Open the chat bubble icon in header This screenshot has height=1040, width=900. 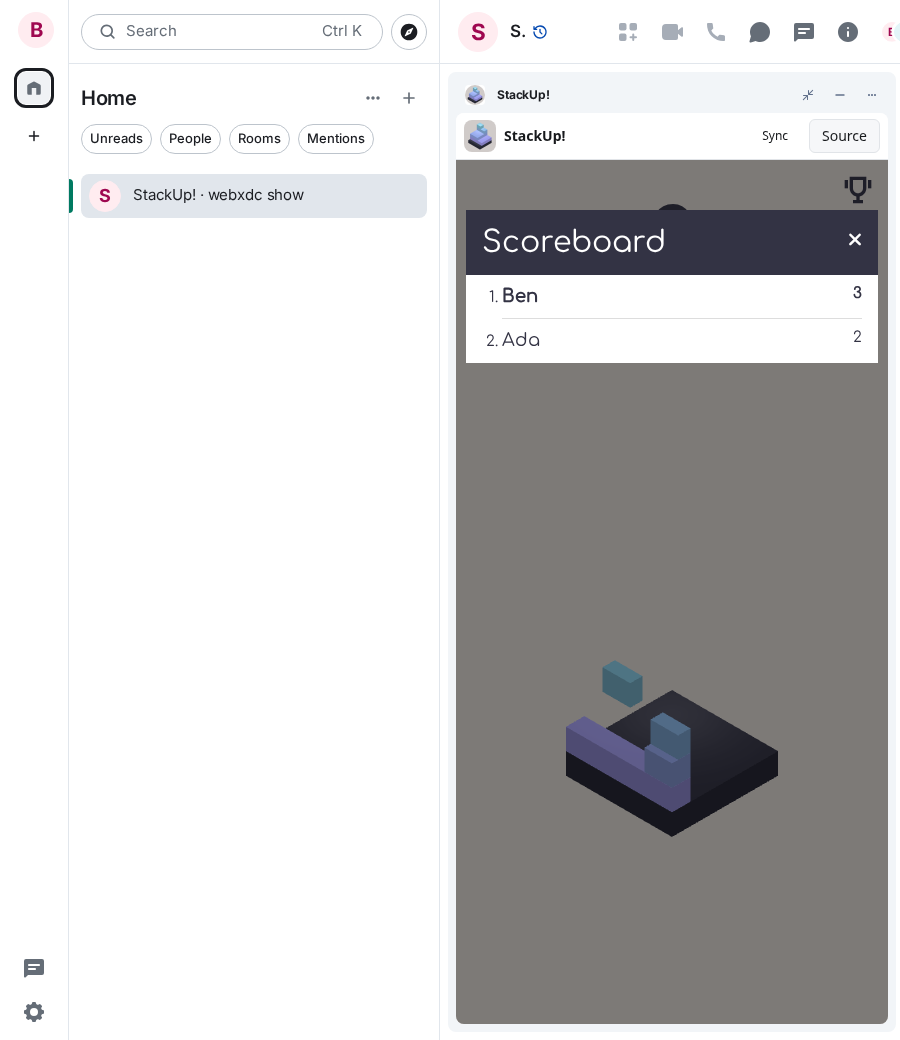(x=759, y=32)
